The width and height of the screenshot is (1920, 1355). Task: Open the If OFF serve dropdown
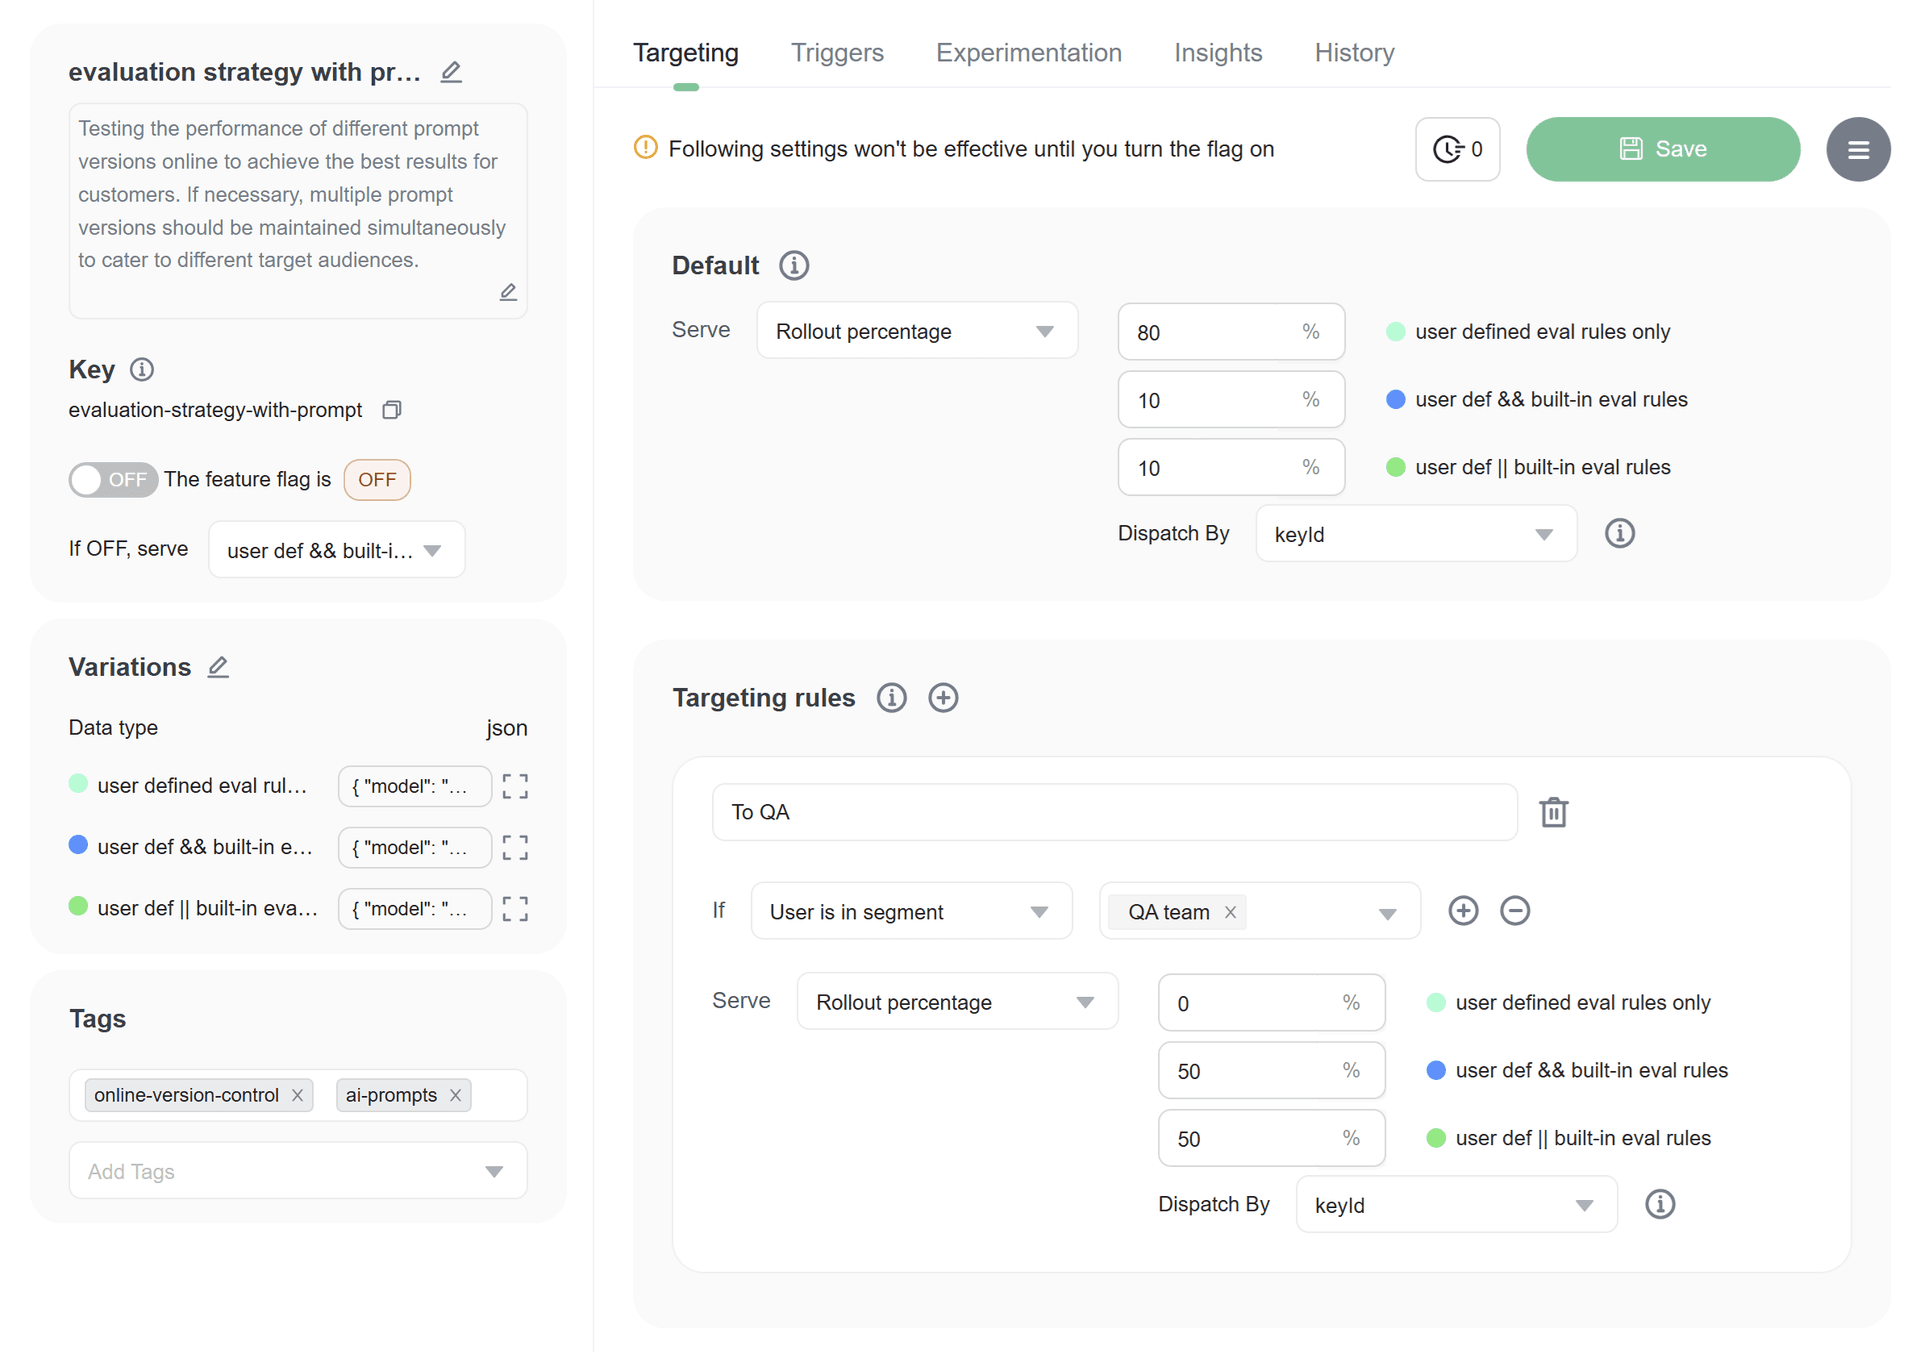(x=336, y=550)
